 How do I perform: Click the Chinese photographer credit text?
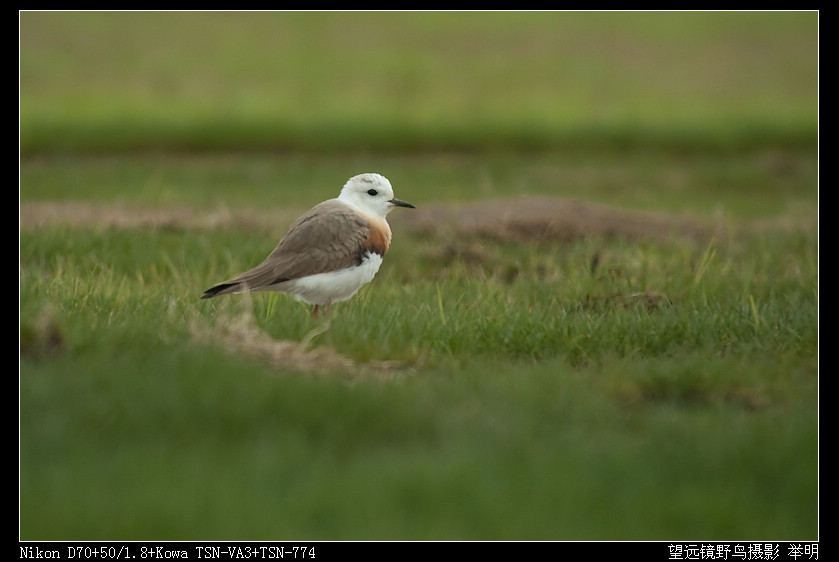(742, 552)
